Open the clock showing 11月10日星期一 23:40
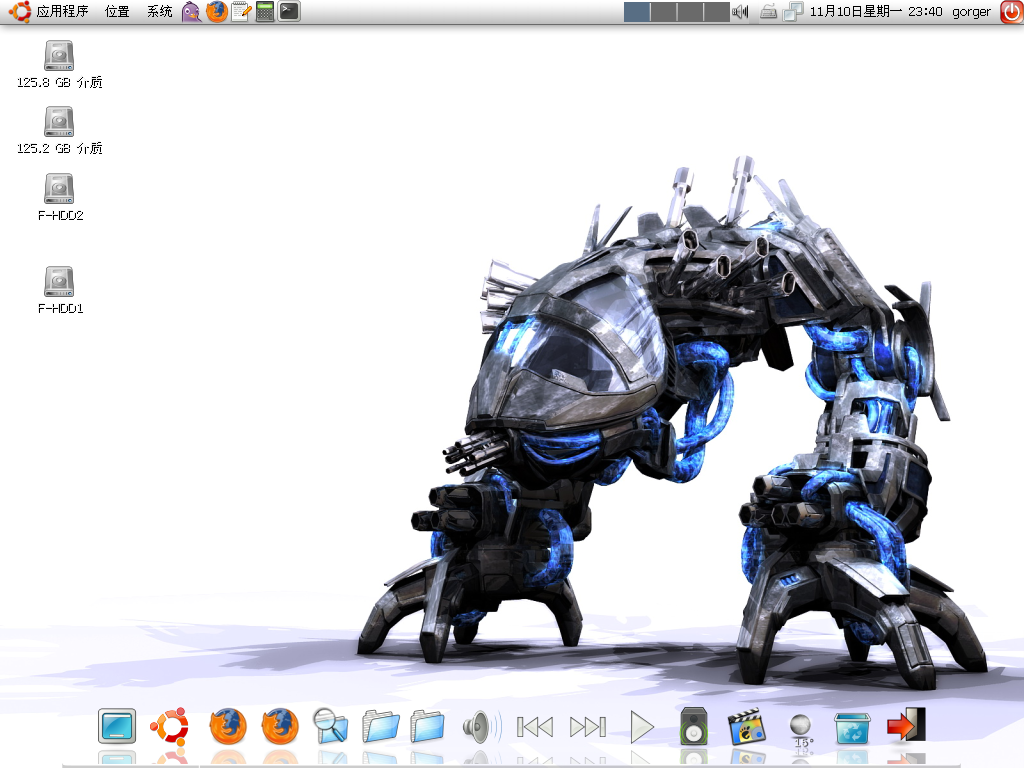The height and width of the screenshot is (768, 1024). tap(876, 12)
